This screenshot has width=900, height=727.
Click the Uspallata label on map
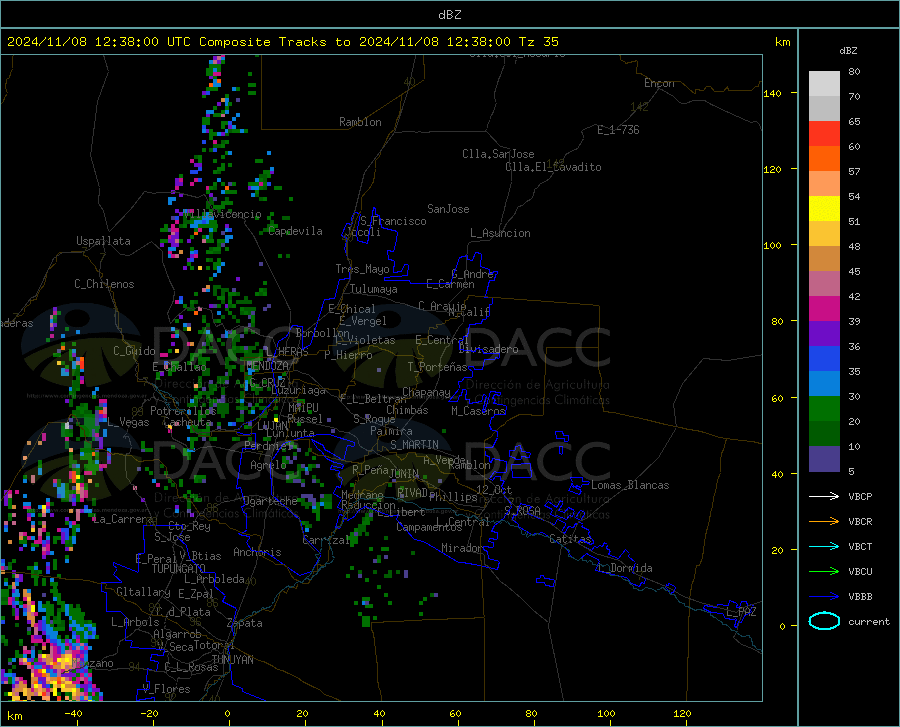pos(103,241)
